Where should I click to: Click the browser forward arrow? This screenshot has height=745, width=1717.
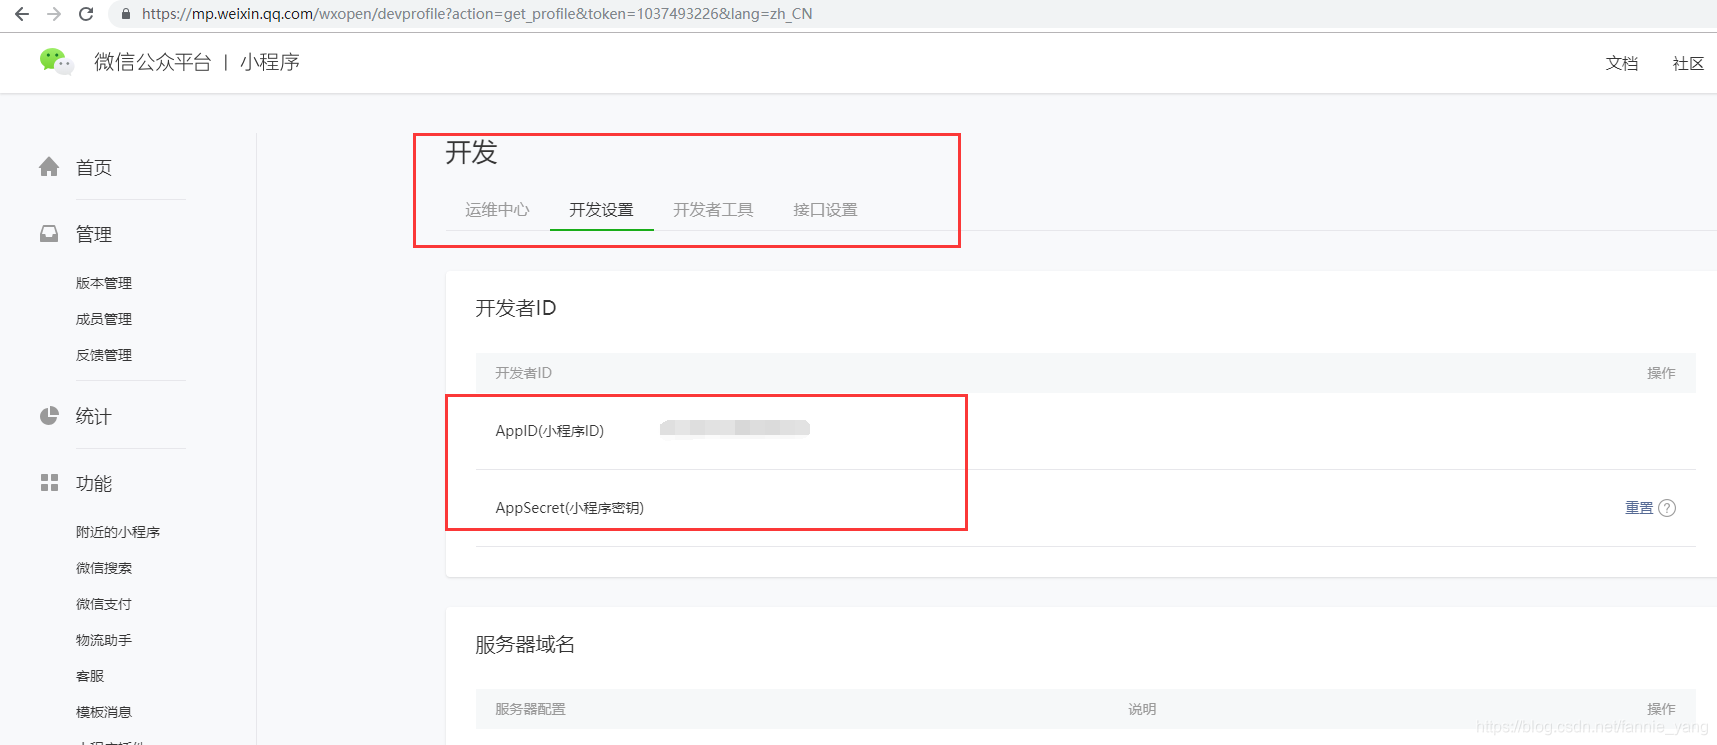pyautogui.click(x=54, y=14)
